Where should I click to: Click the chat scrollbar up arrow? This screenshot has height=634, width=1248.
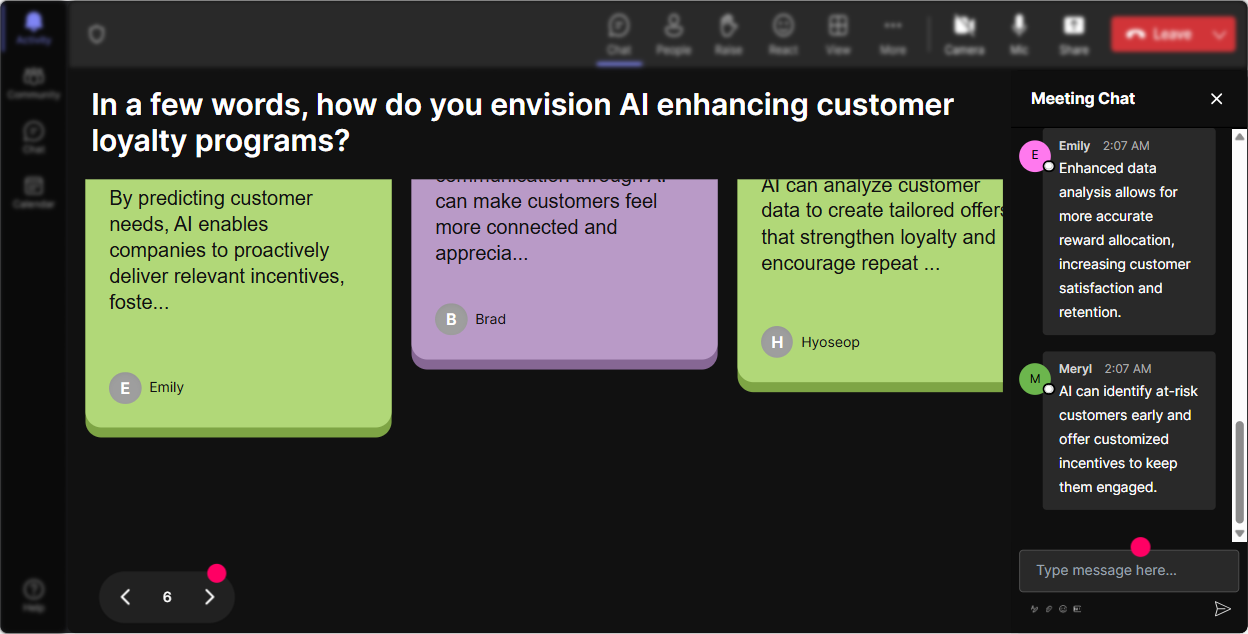pos(1240,136)
